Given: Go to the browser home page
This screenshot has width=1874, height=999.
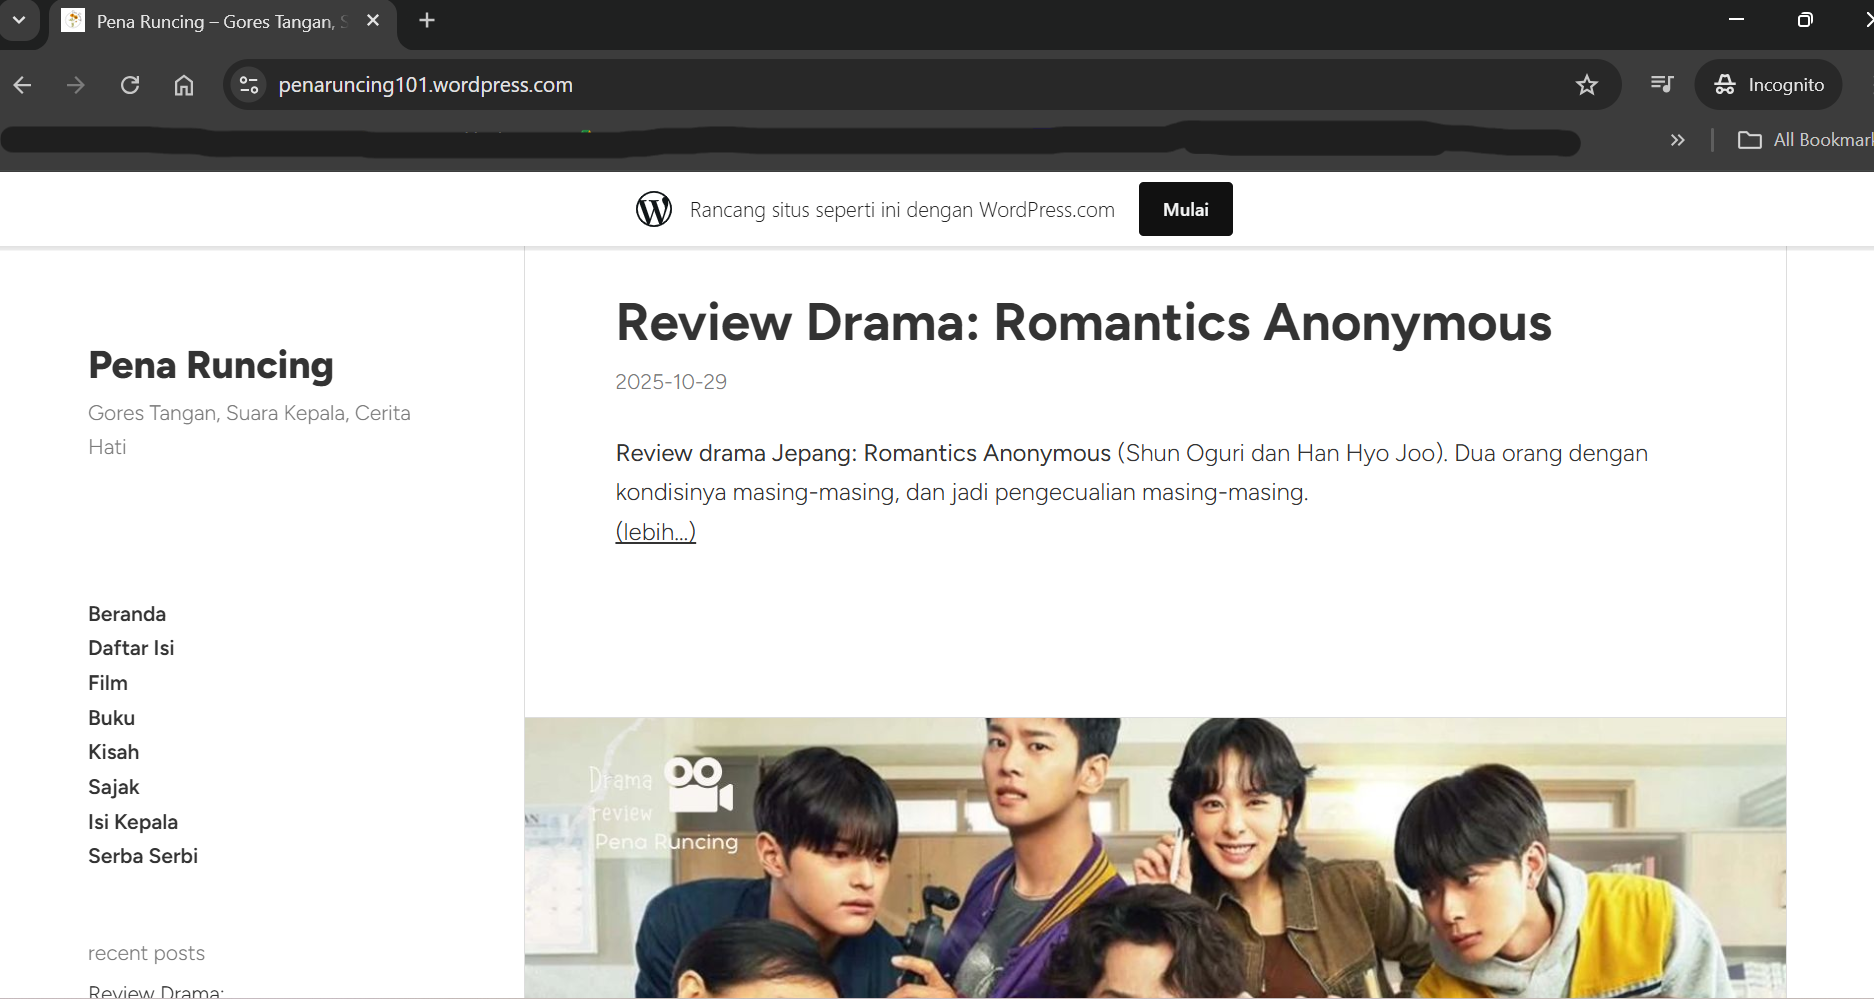Looking at the screenshot, I should (184, 85).
